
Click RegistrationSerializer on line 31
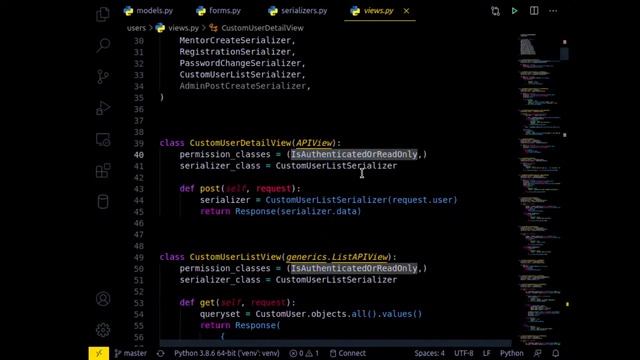[235, 52]
